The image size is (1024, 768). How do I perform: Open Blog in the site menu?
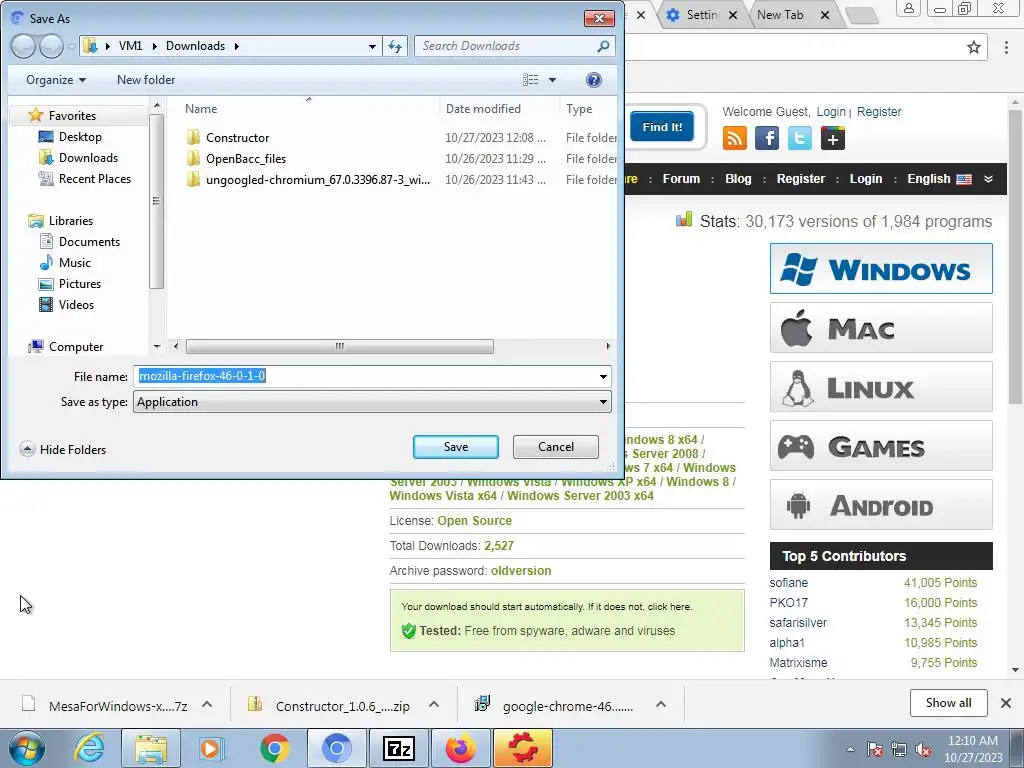pos(738,179)
